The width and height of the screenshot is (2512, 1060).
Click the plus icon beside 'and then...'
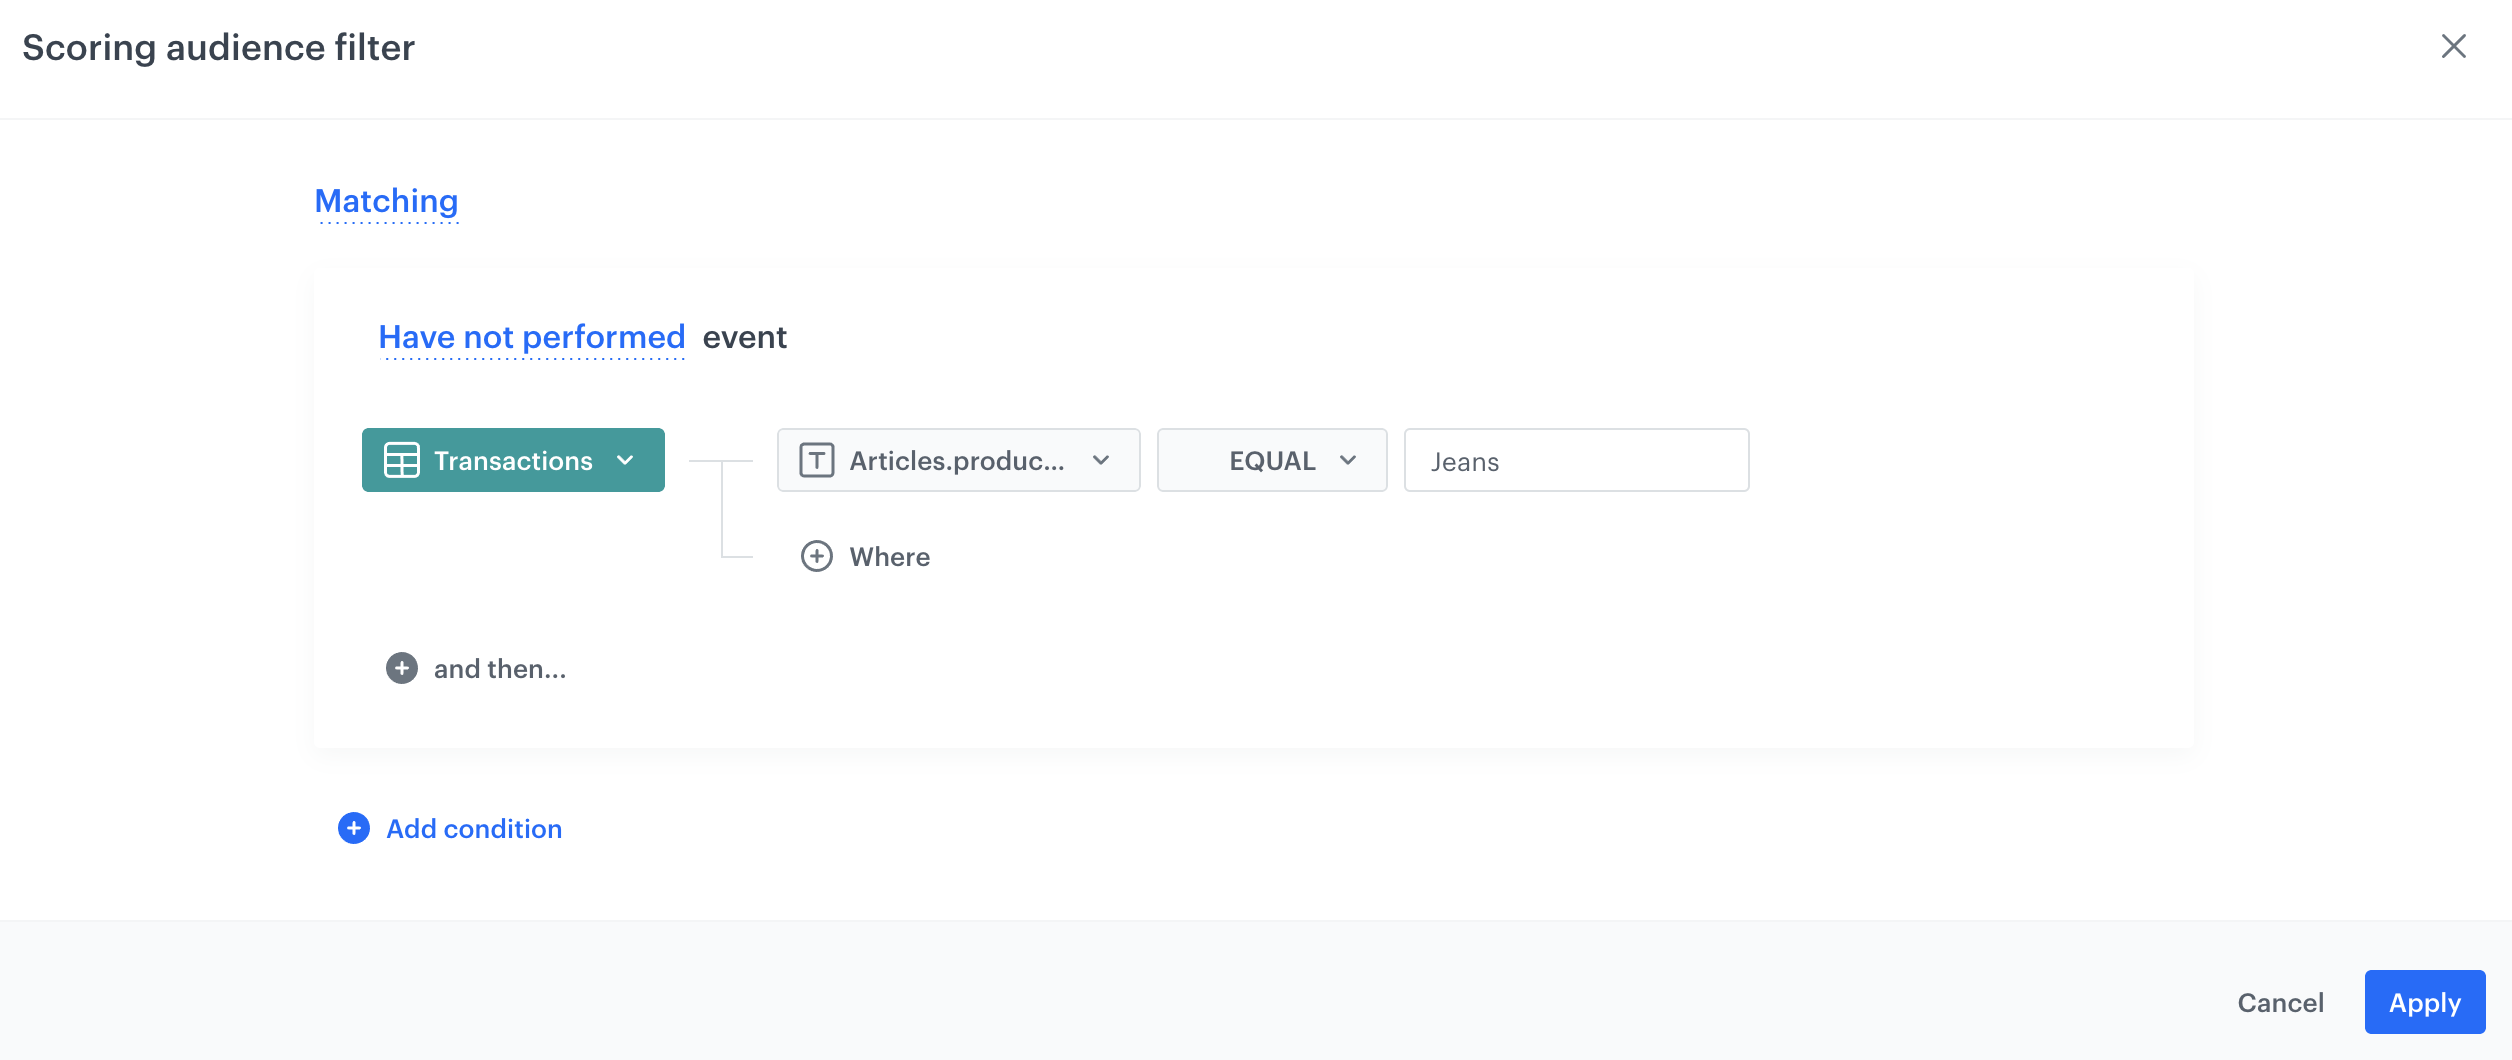402,668
